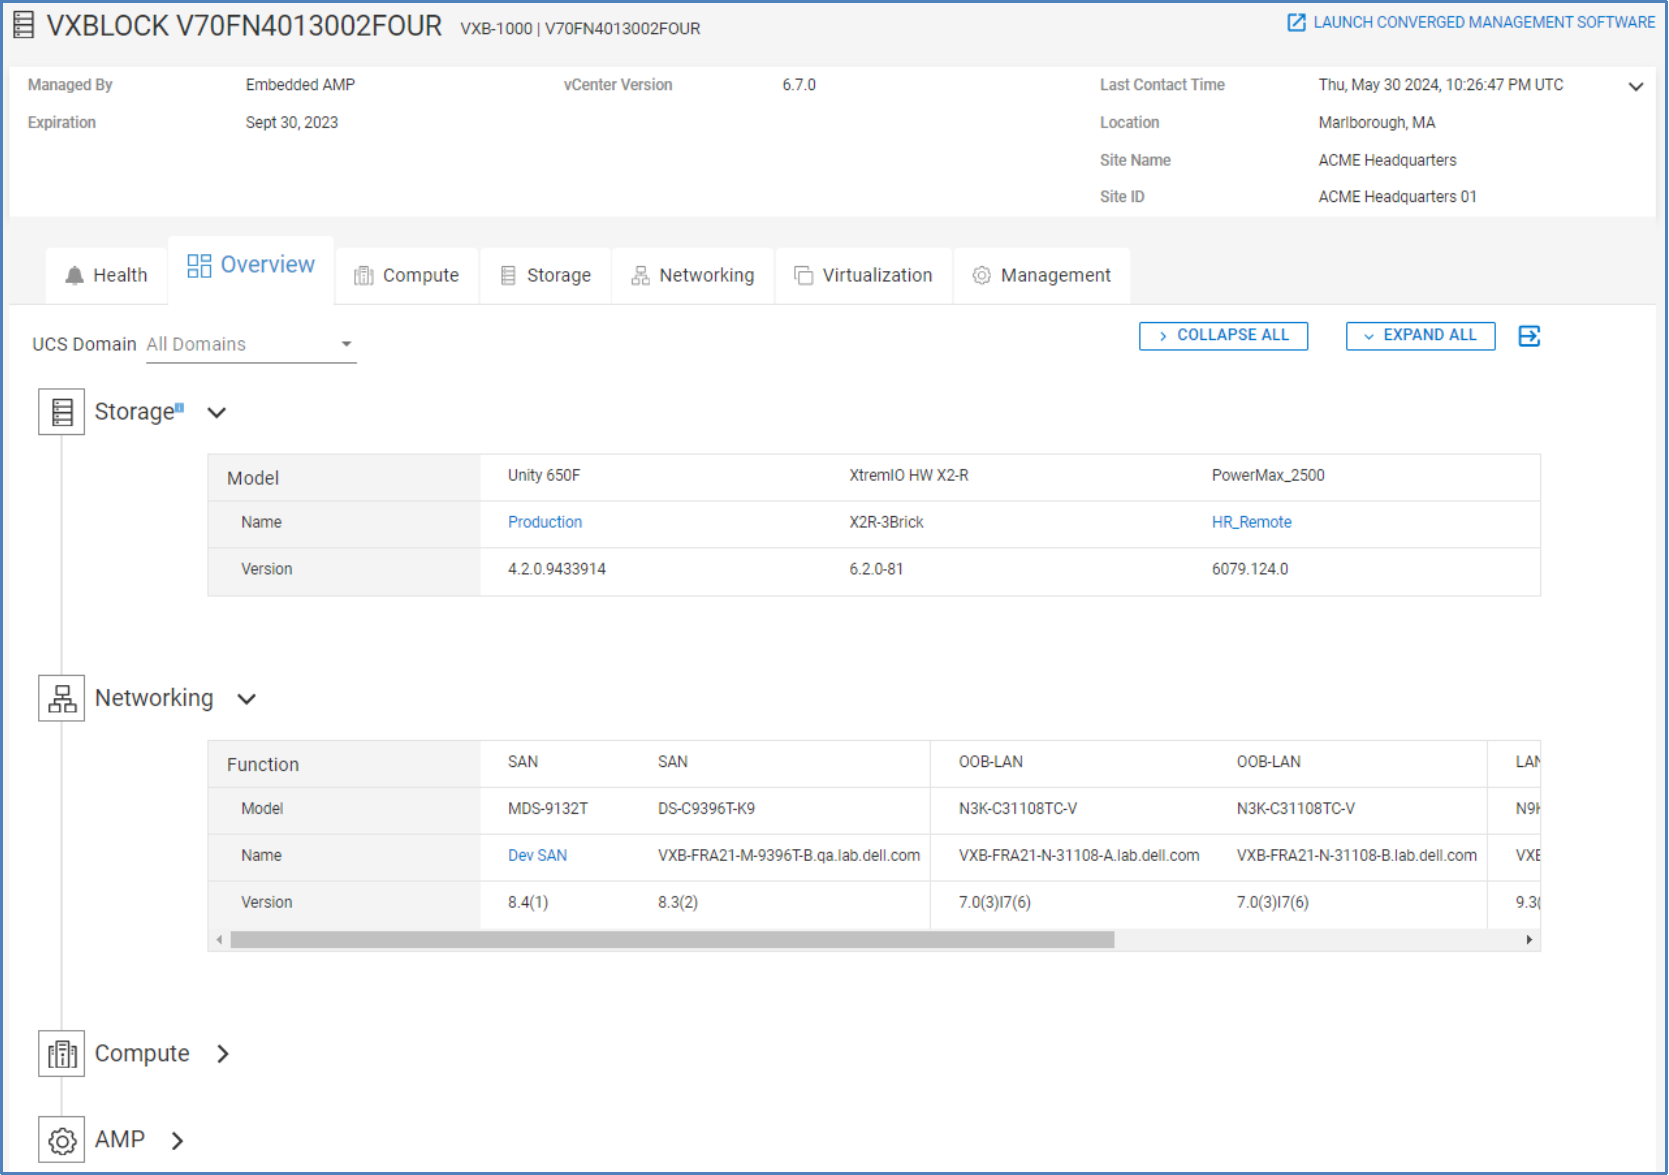1669x1175 pixels.
Task: Open the Virtualization tab
Action: 864,275
